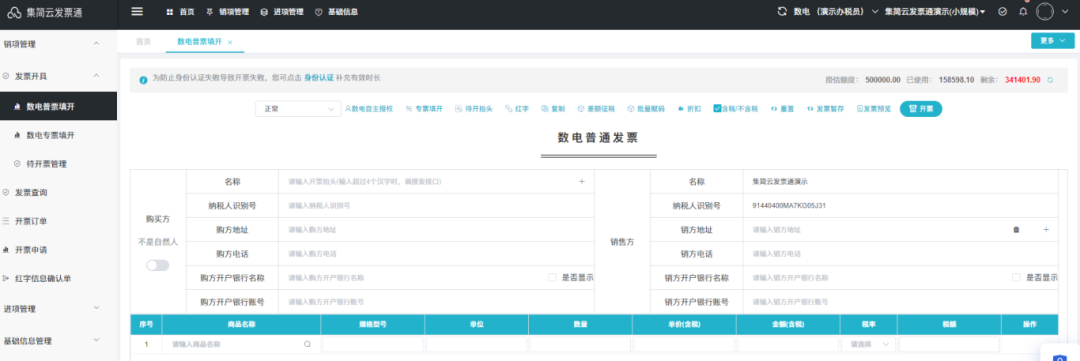Open notifications bell icon

point(1023,12)
